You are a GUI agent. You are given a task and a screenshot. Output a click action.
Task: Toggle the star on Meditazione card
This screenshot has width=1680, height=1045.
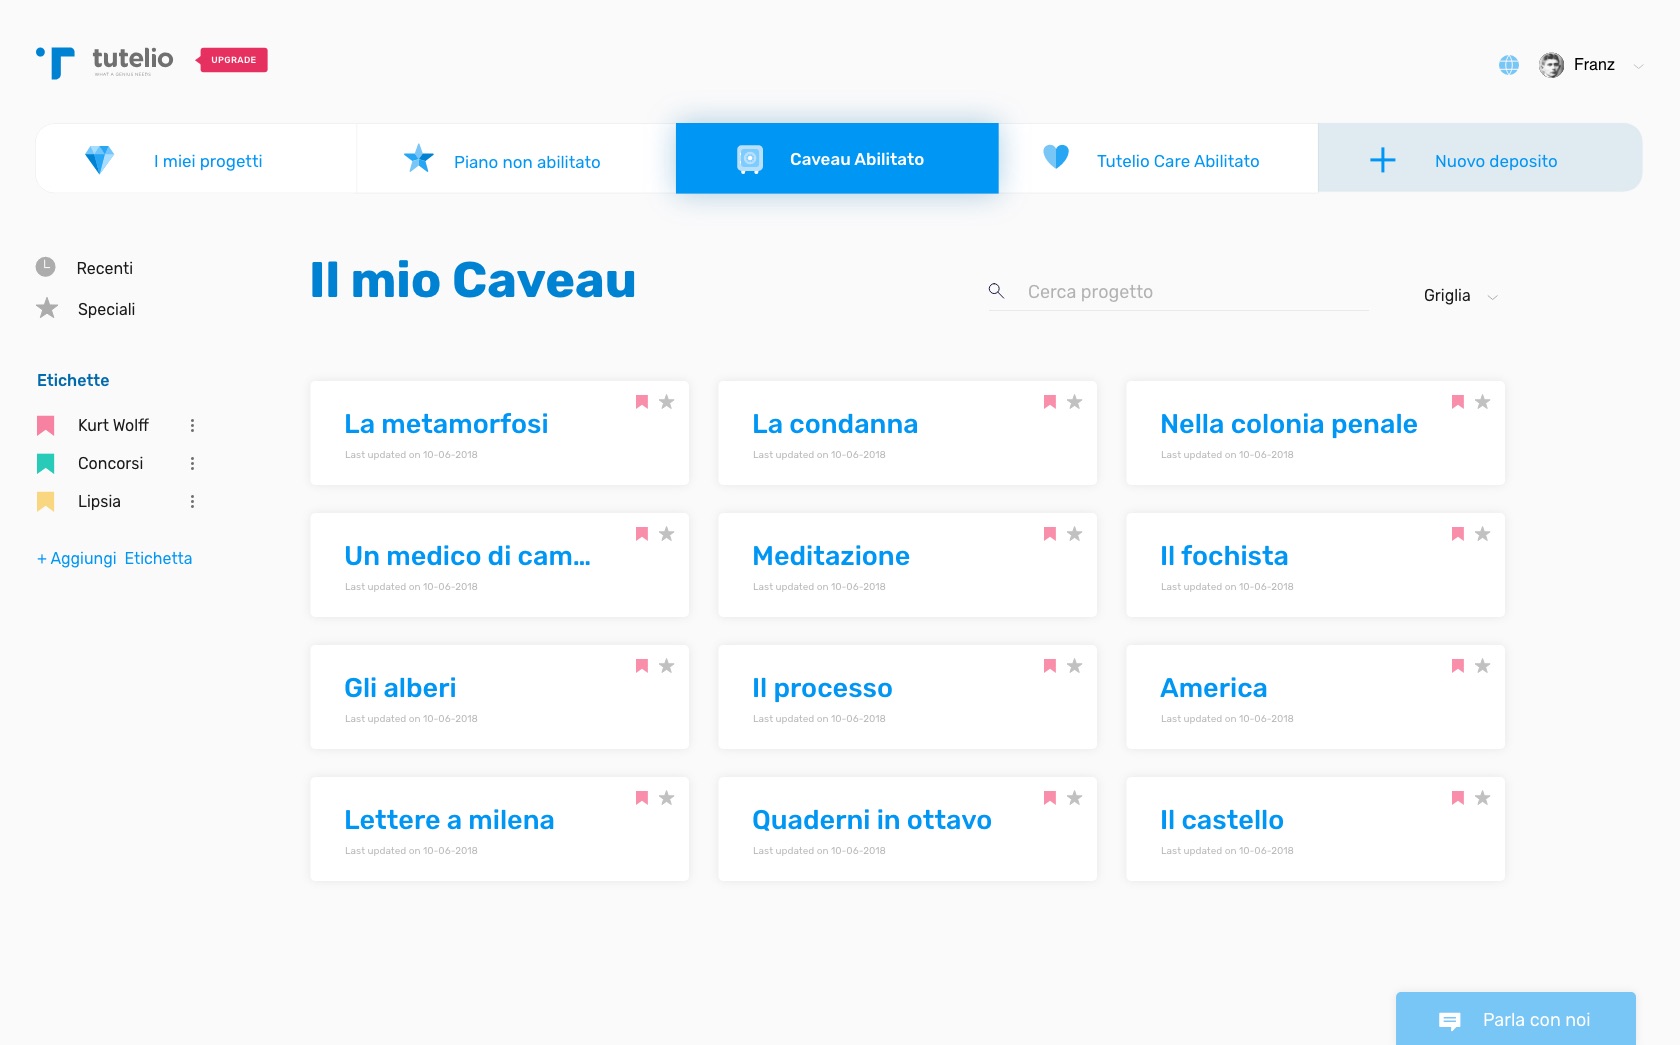click(x=1075, y=534)
